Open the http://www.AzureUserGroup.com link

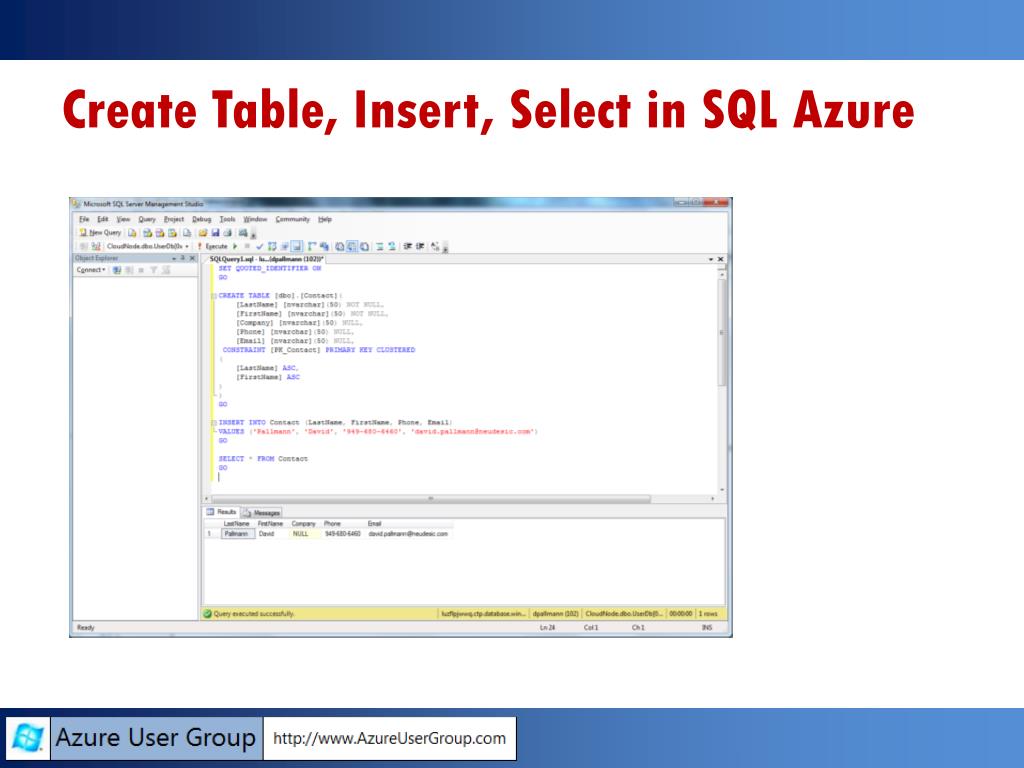(x=389, y=739)
